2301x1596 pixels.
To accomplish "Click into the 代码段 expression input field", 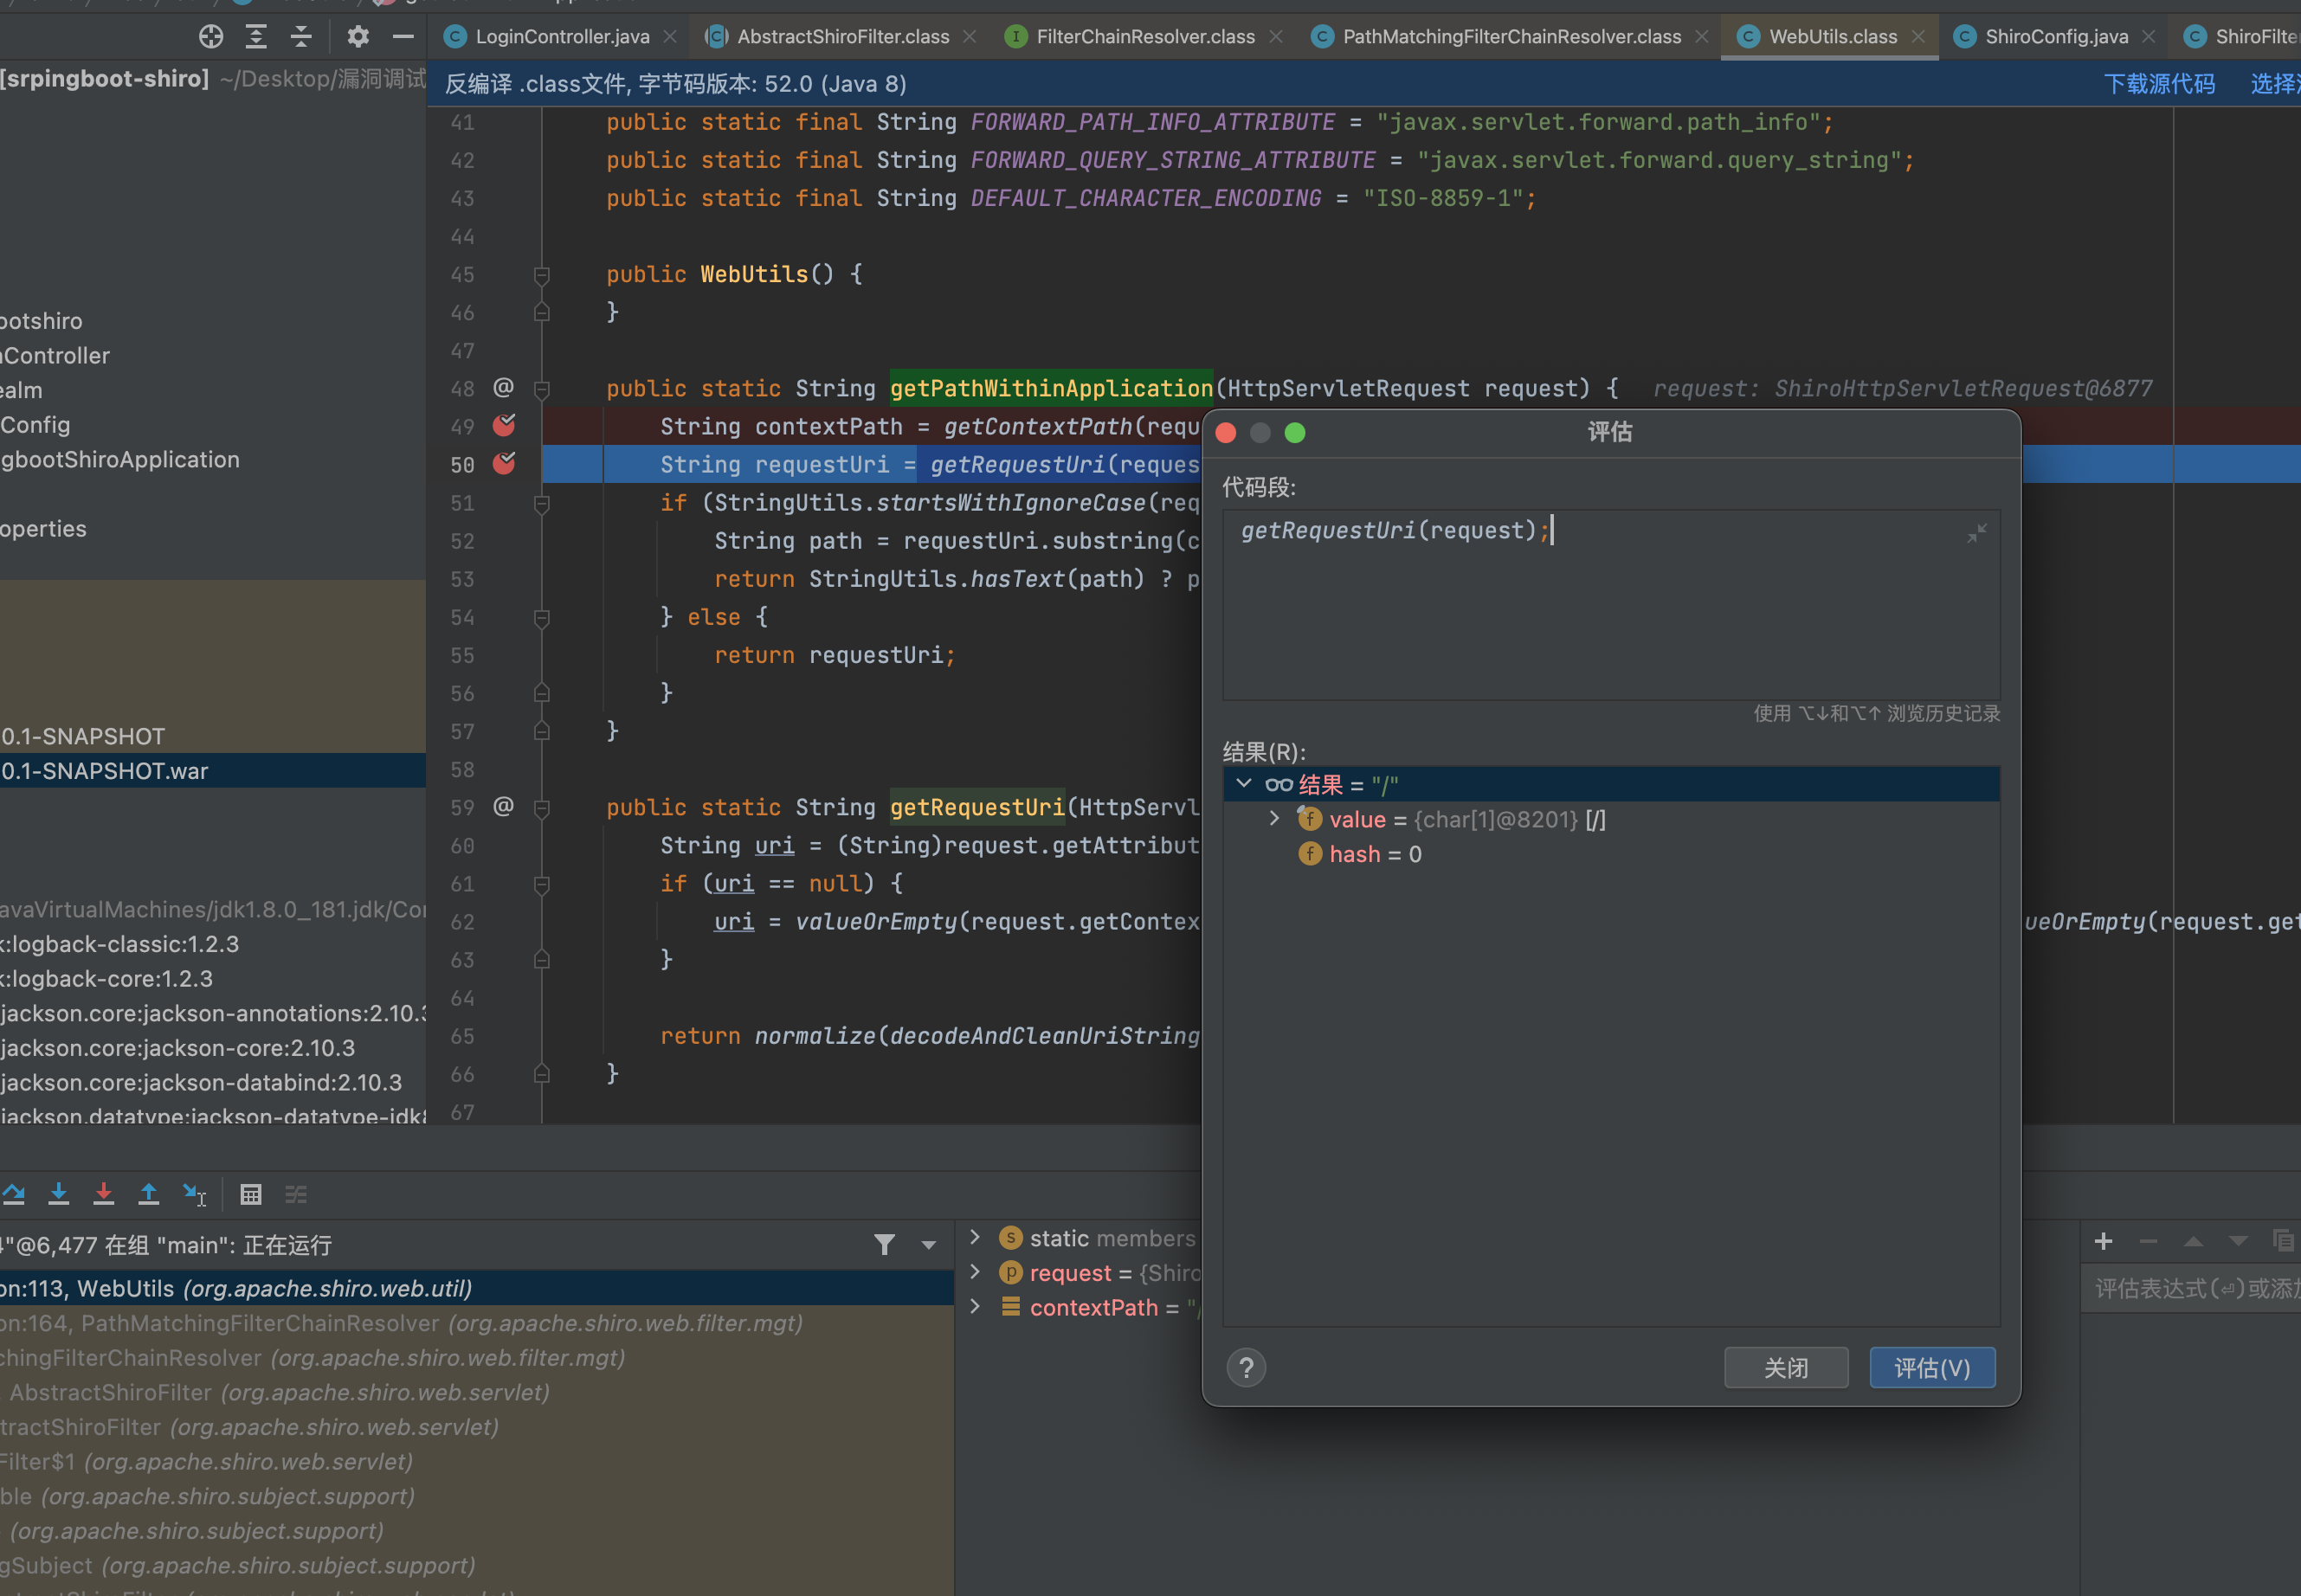I will [x=1610, y=604].
